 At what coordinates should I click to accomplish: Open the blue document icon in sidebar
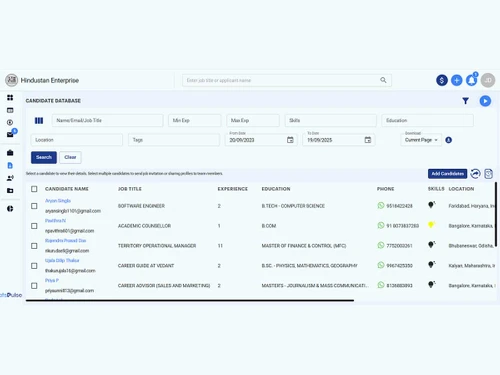click(x=10, y=165)
